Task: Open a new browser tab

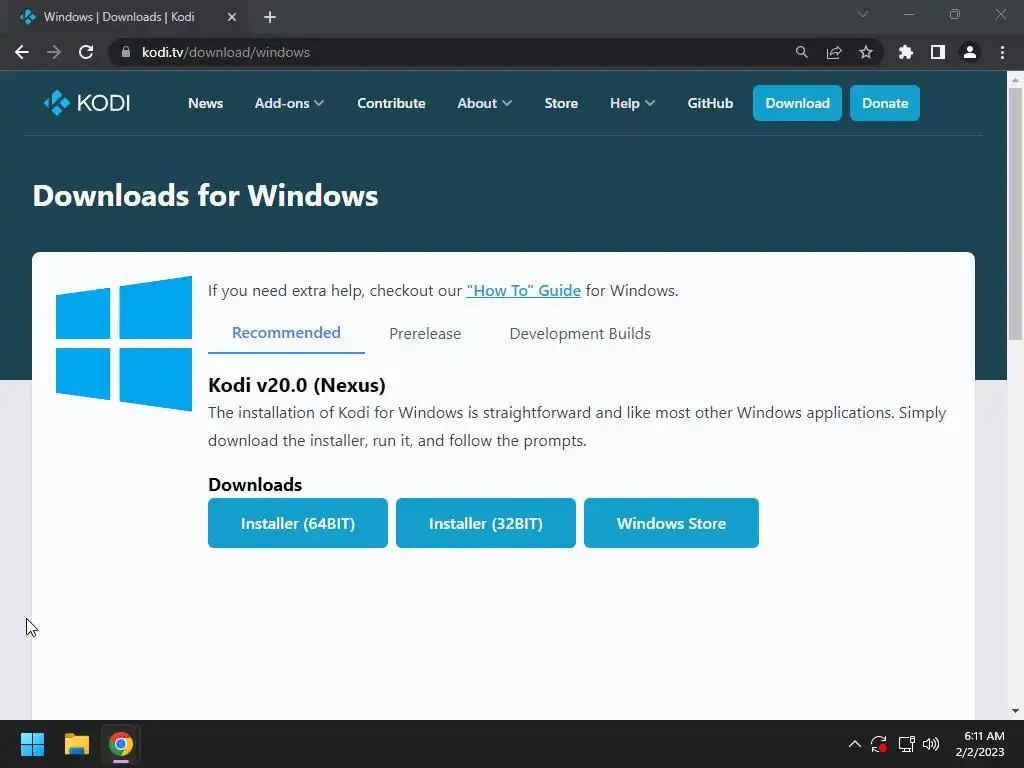Action: [x=270, y=17]
